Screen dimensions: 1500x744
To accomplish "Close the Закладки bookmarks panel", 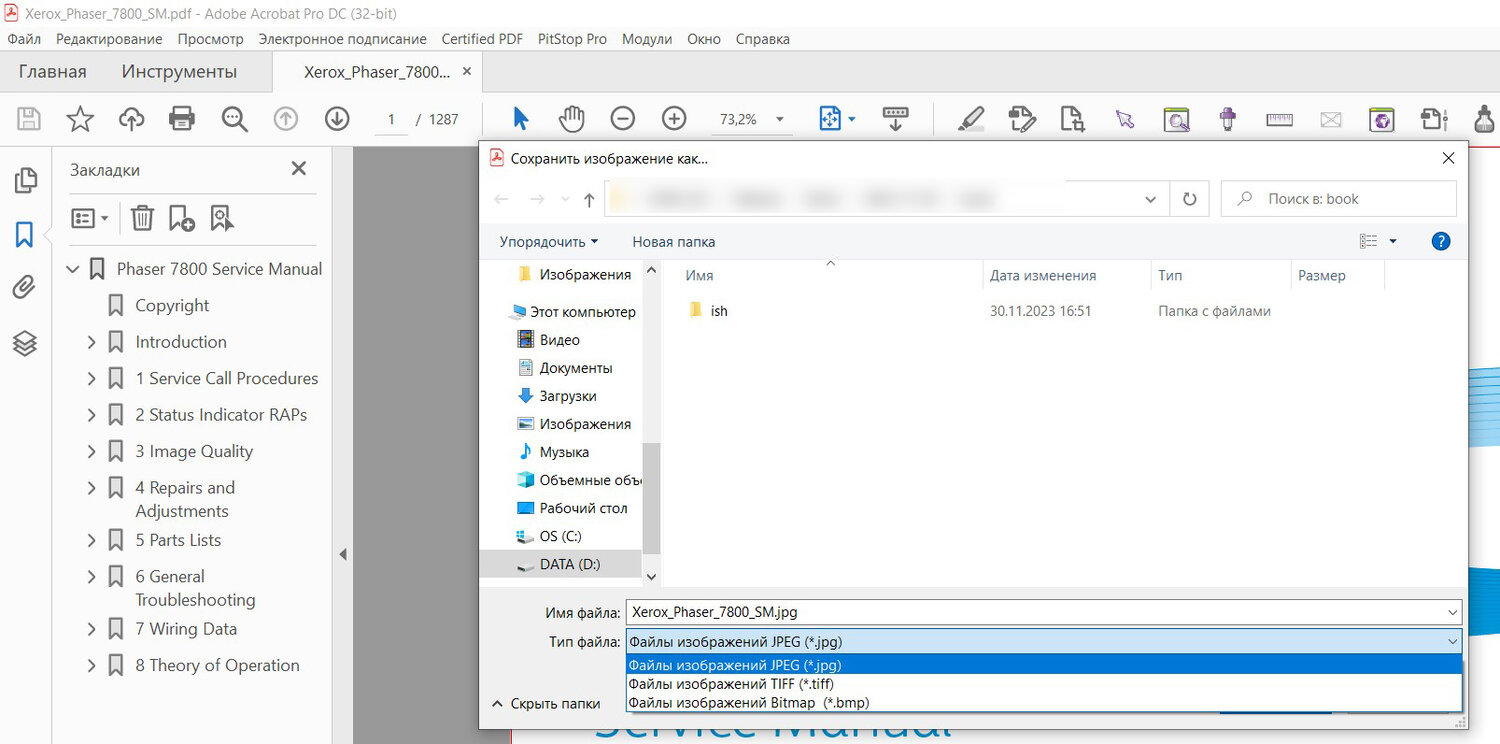I will (x=298, y=169).
